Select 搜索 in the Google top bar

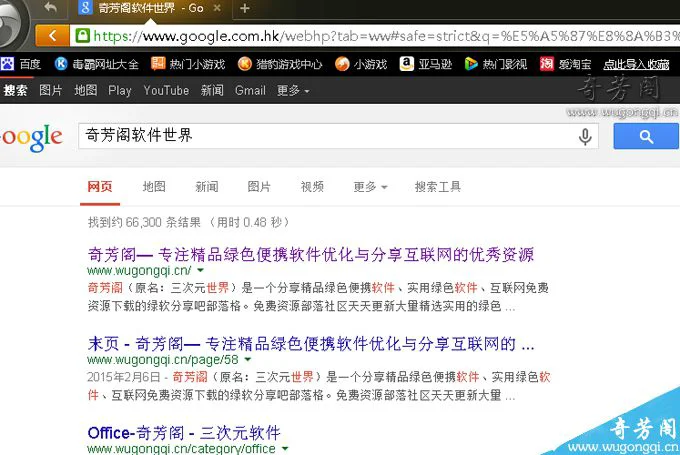coord(16,90)
